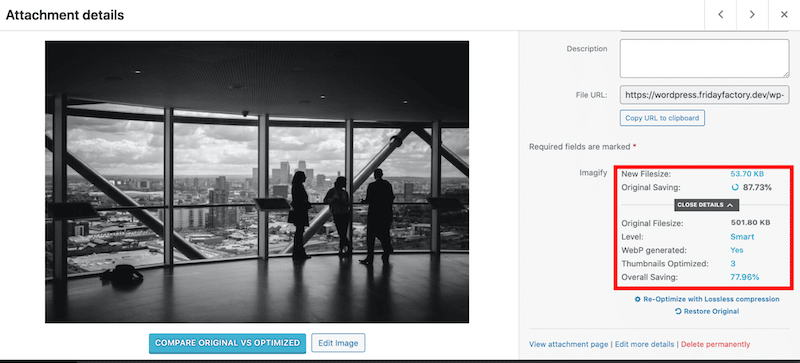Select the File URL field
800x363 pixels.
pos(704,95)
